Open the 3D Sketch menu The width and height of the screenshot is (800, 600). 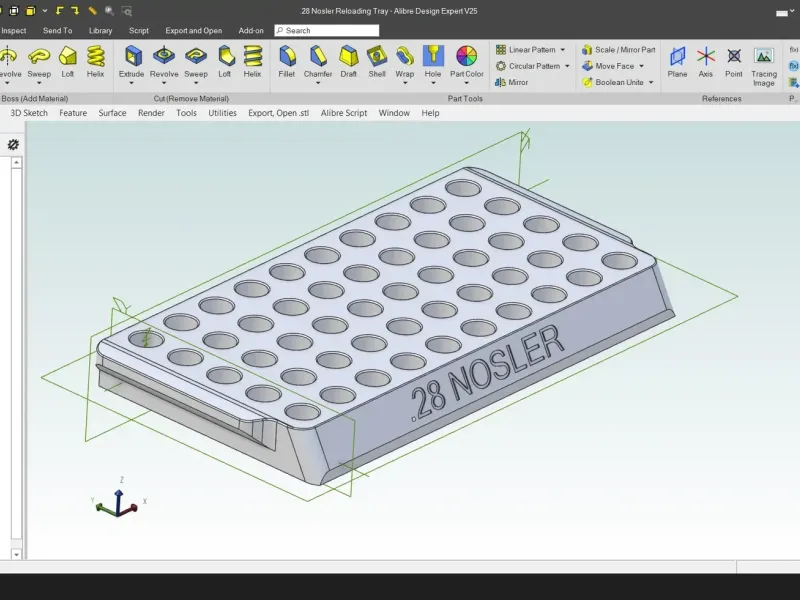[29, 113]
